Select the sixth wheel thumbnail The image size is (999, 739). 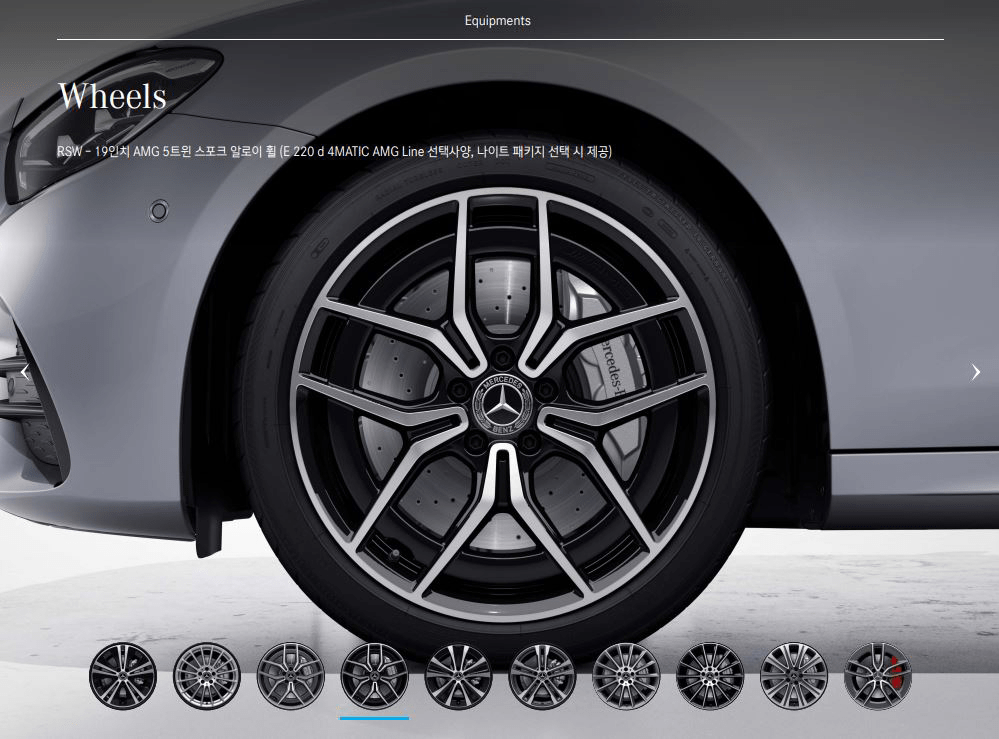542,675
